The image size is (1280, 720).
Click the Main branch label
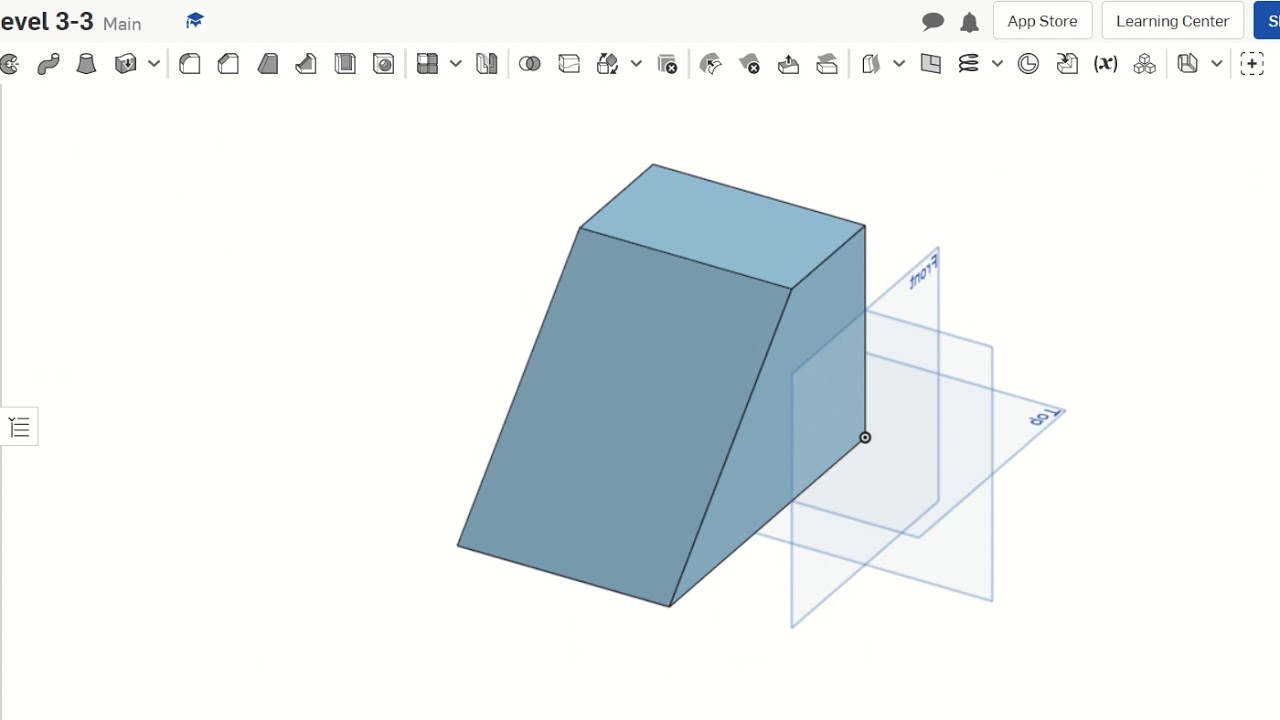(x=122, y=23)
